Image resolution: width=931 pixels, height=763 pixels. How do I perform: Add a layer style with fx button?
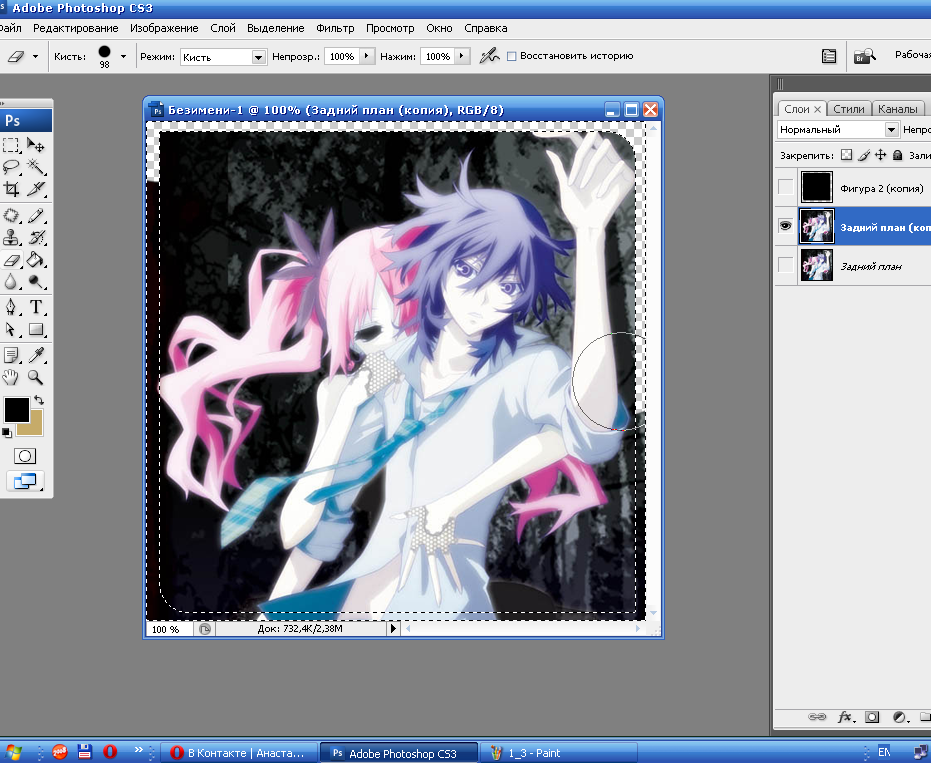[845, 717]
